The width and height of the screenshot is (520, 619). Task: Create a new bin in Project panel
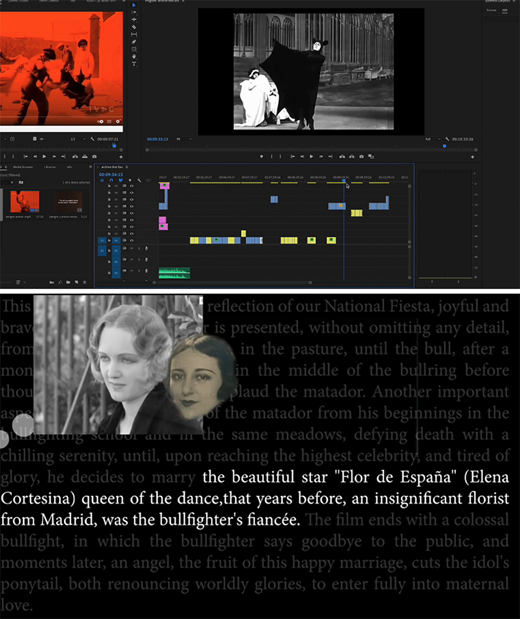tap(68, 282)
